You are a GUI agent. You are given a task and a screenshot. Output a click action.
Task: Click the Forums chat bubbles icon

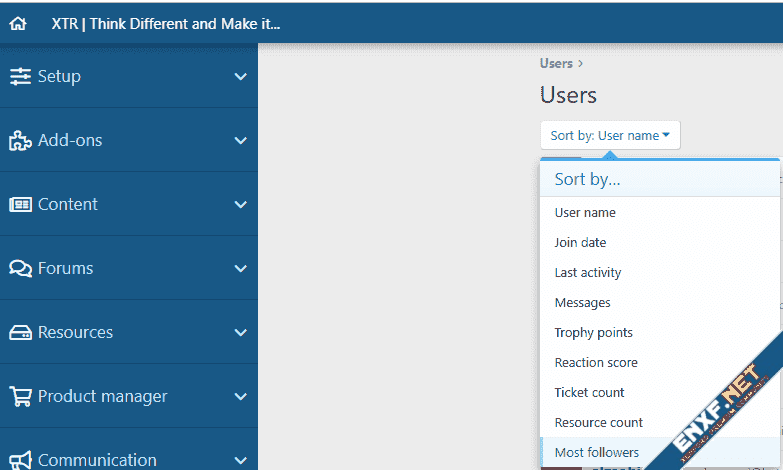point(20,268)
